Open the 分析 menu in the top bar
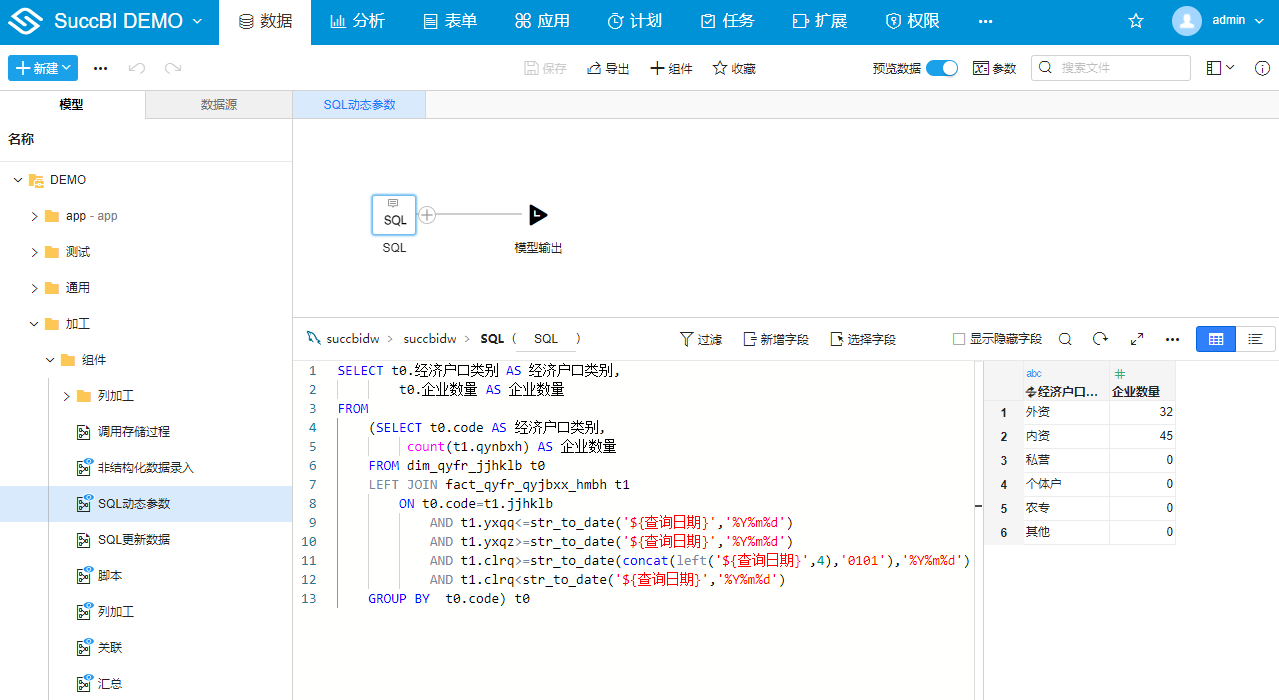1279x700 pixels. tap(357, 20)
